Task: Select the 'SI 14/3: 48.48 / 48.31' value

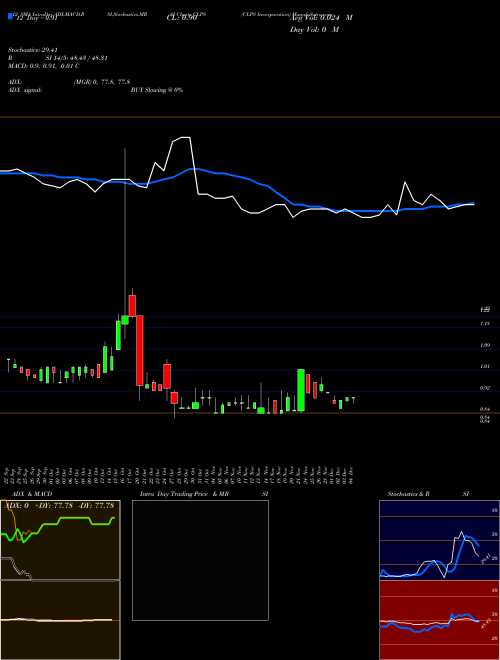Action: (x=77, y=58)
